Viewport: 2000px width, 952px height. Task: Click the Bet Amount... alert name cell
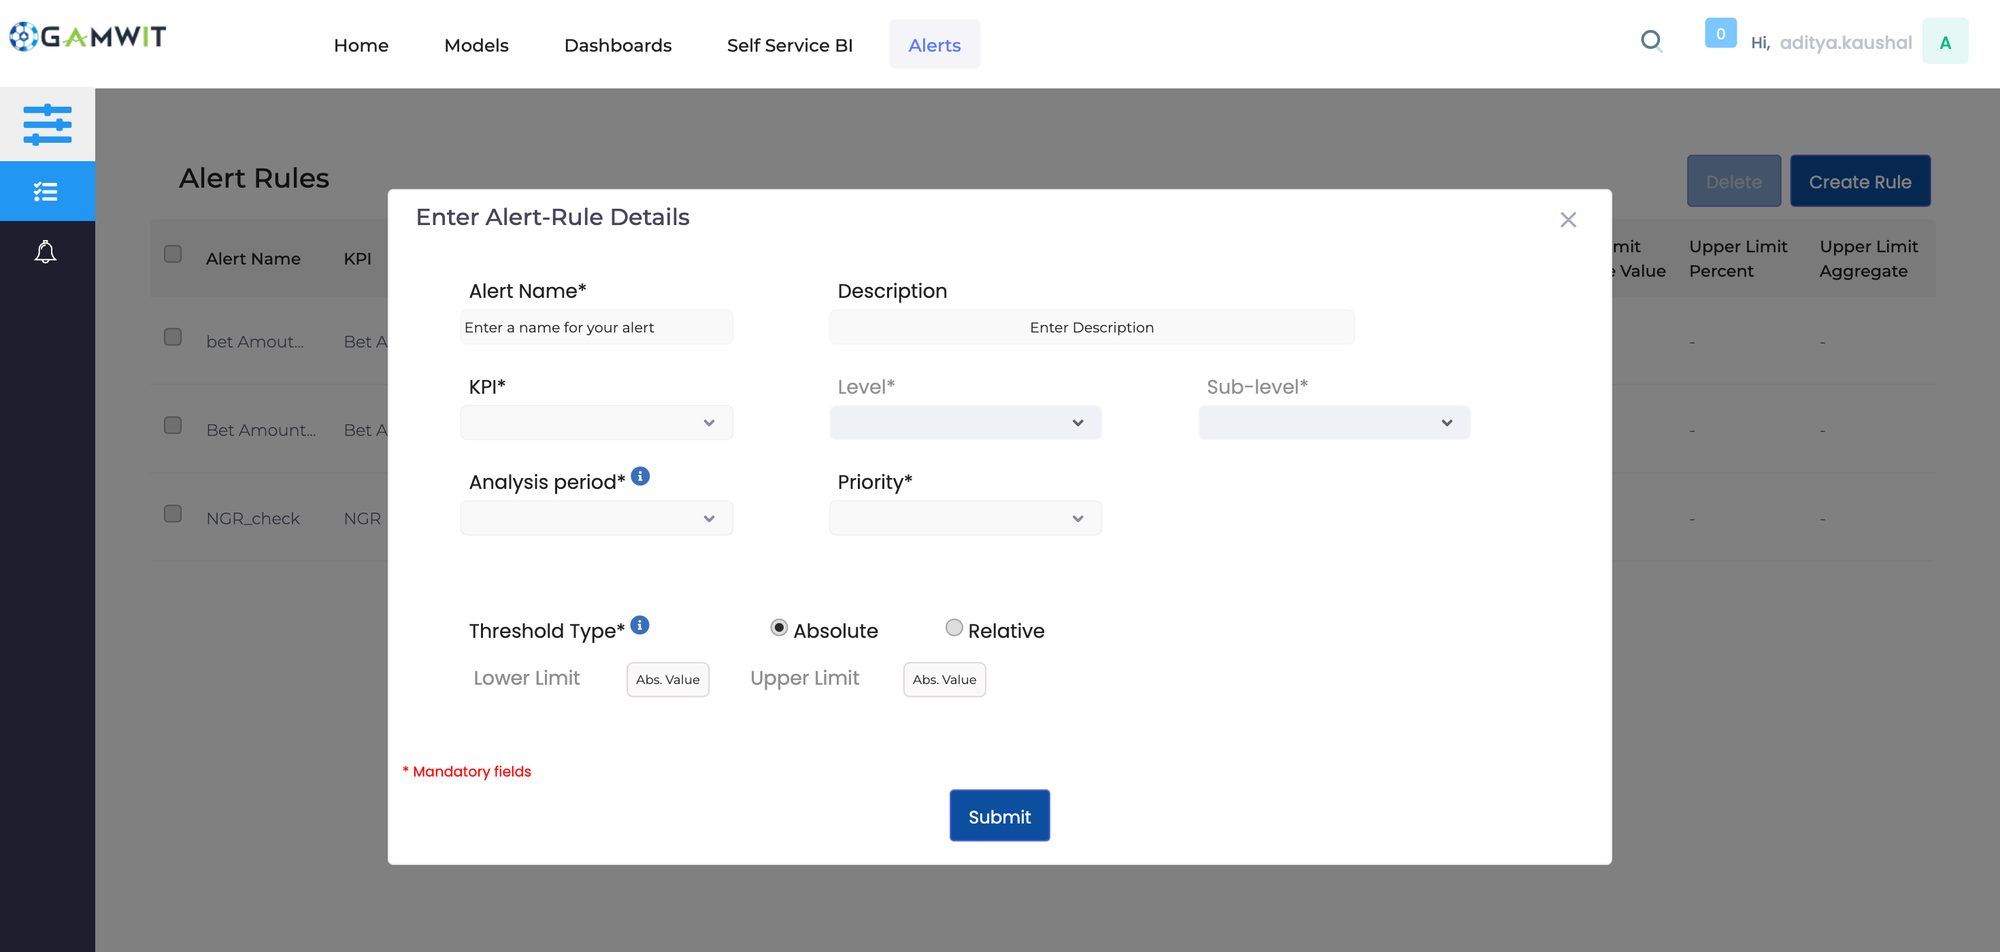(261, 430)
